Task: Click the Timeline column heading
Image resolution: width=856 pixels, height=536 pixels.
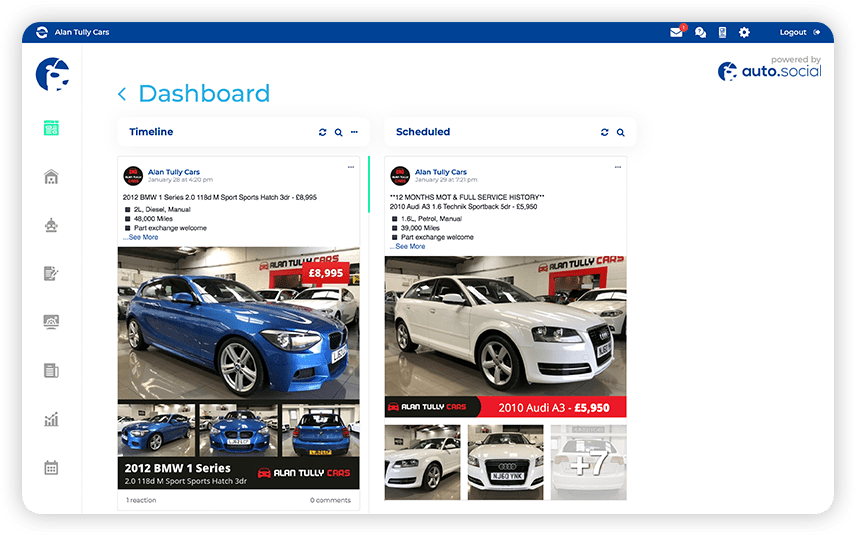Action: tap(151, 132)
